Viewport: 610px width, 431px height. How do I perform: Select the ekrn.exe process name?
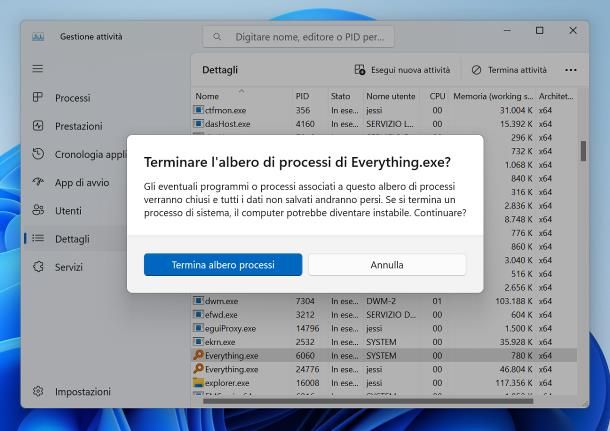(x=220, y=342)
